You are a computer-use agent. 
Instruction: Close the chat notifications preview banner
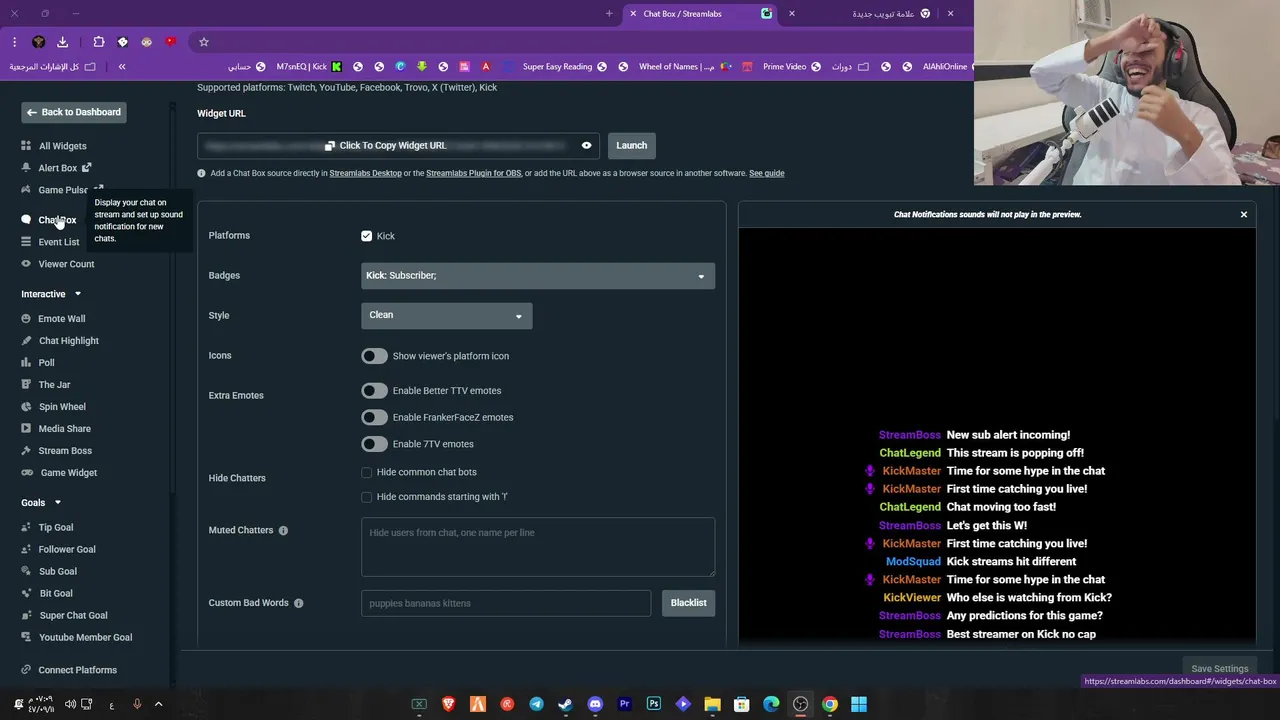[x=1244, y=215]
